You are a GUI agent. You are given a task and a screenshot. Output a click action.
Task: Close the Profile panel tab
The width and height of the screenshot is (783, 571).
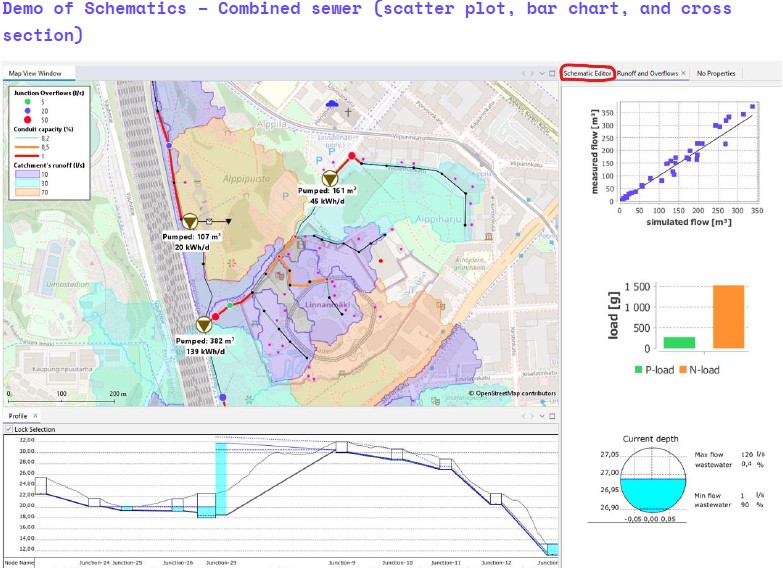pyautogui.click(x=35, y=416)
